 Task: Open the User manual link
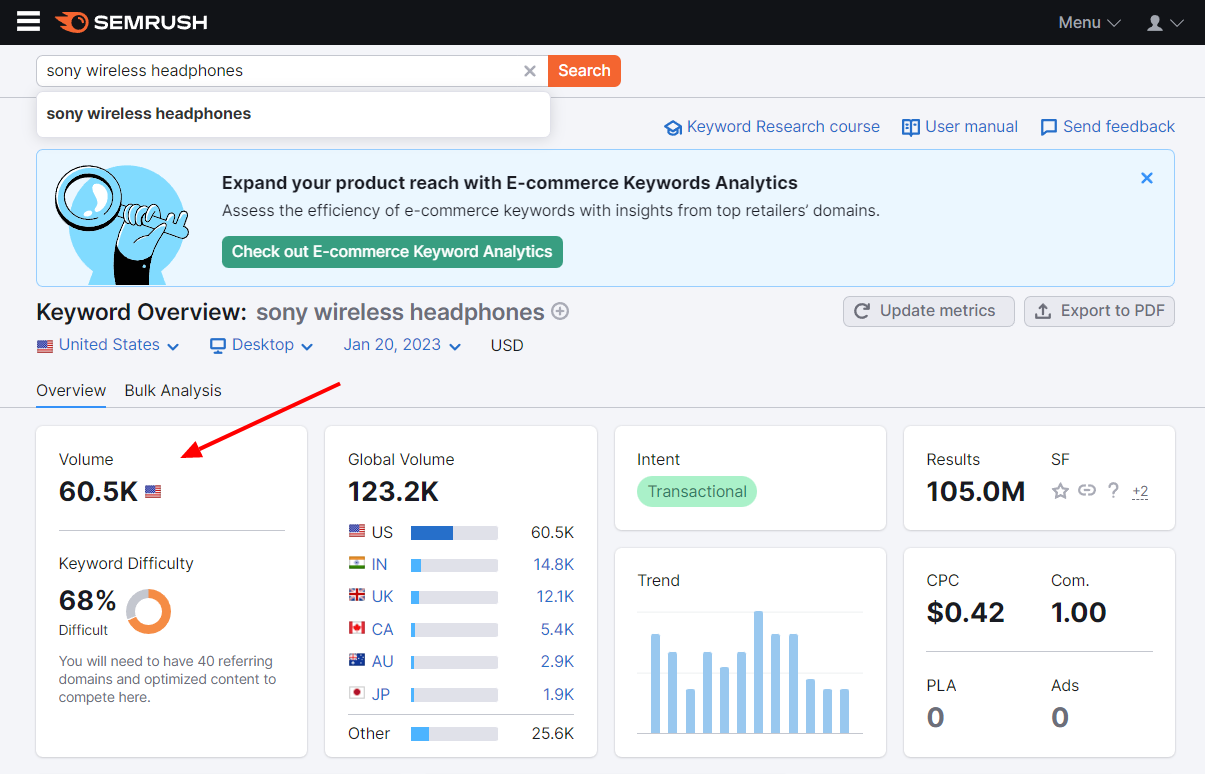(960, 127)
